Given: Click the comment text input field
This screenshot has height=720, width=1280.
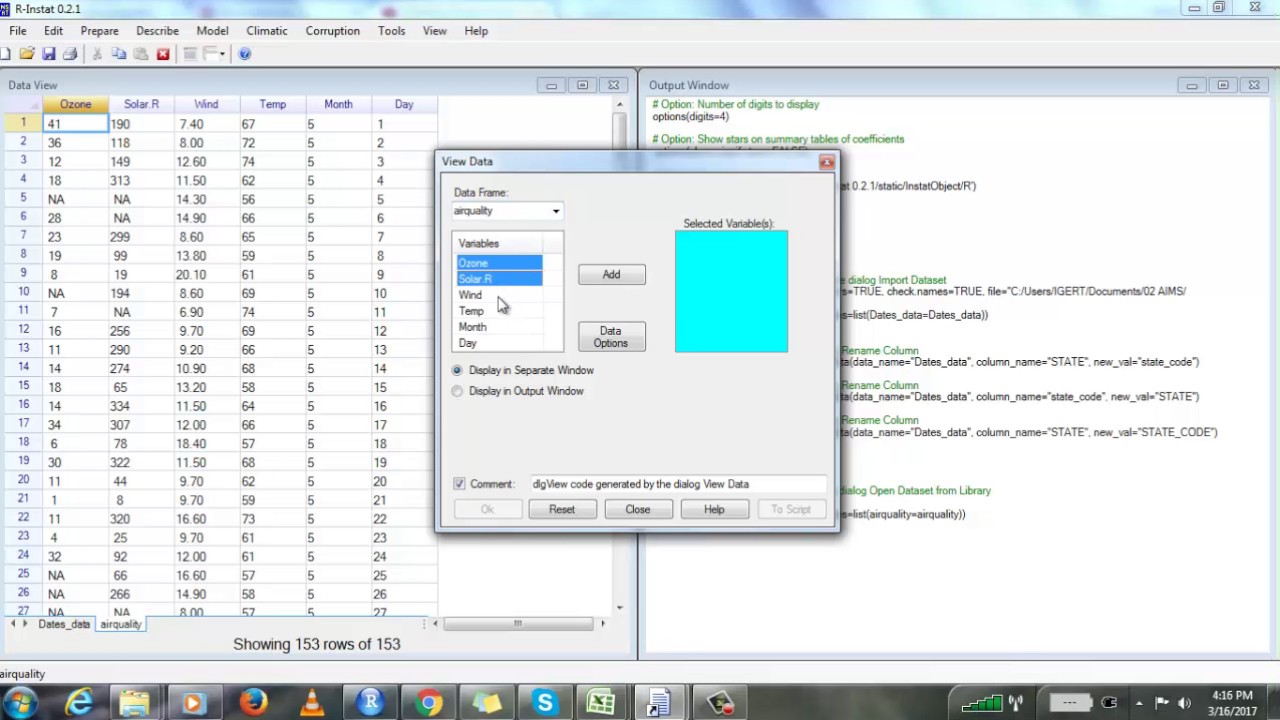Looking at the screenshot, I should pyautogui.click(x=679, y=484).
